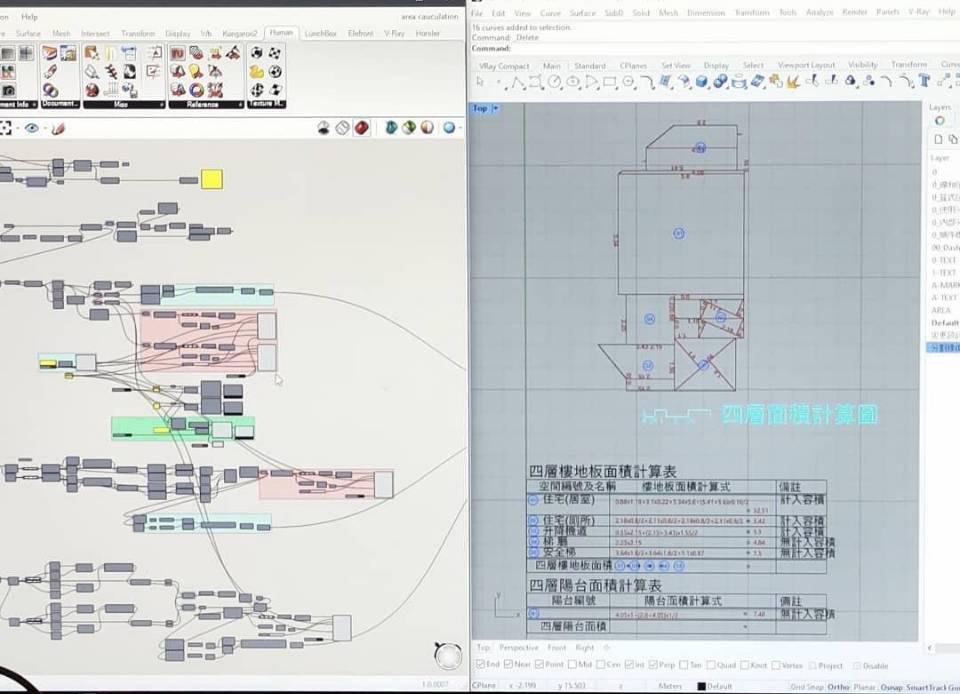Toggle Grid Snap in Rhino status bar
Image resolution: width=960 pixels, height=694 pixels.
click(807, 687)
